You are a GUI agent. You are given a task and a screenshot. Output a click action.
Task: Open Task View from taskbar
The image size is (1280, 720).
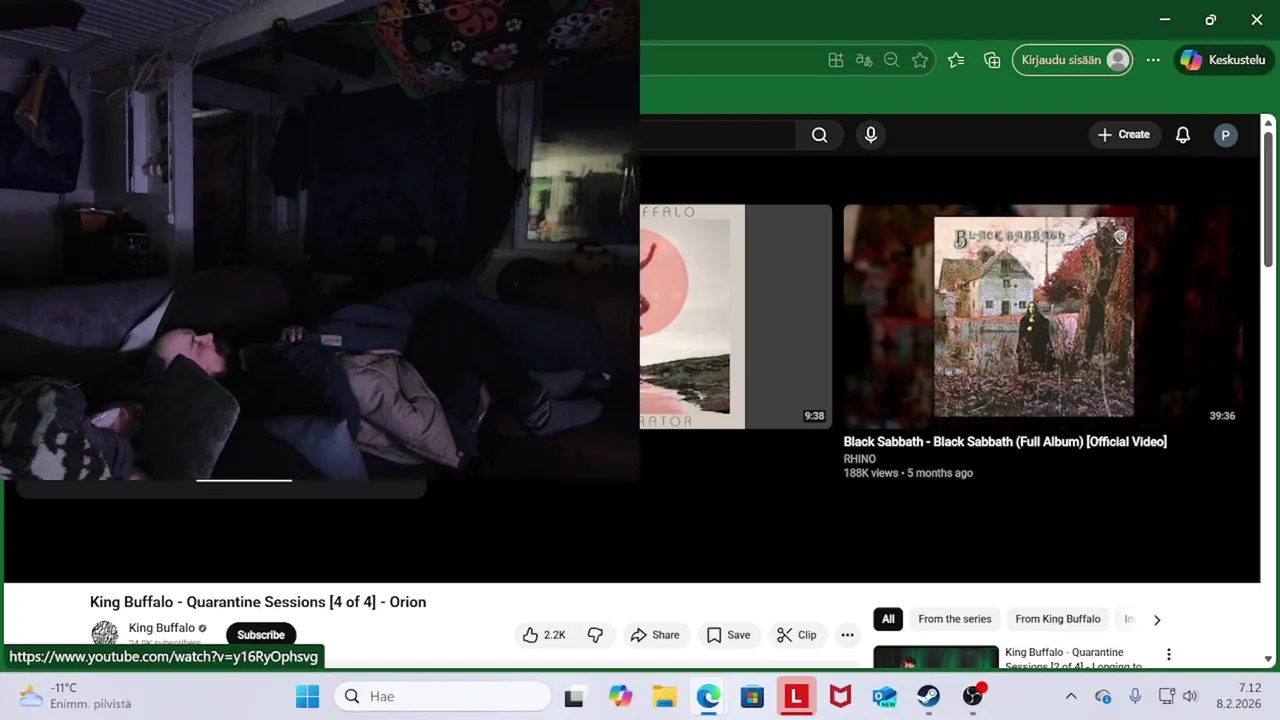[574, 697]
